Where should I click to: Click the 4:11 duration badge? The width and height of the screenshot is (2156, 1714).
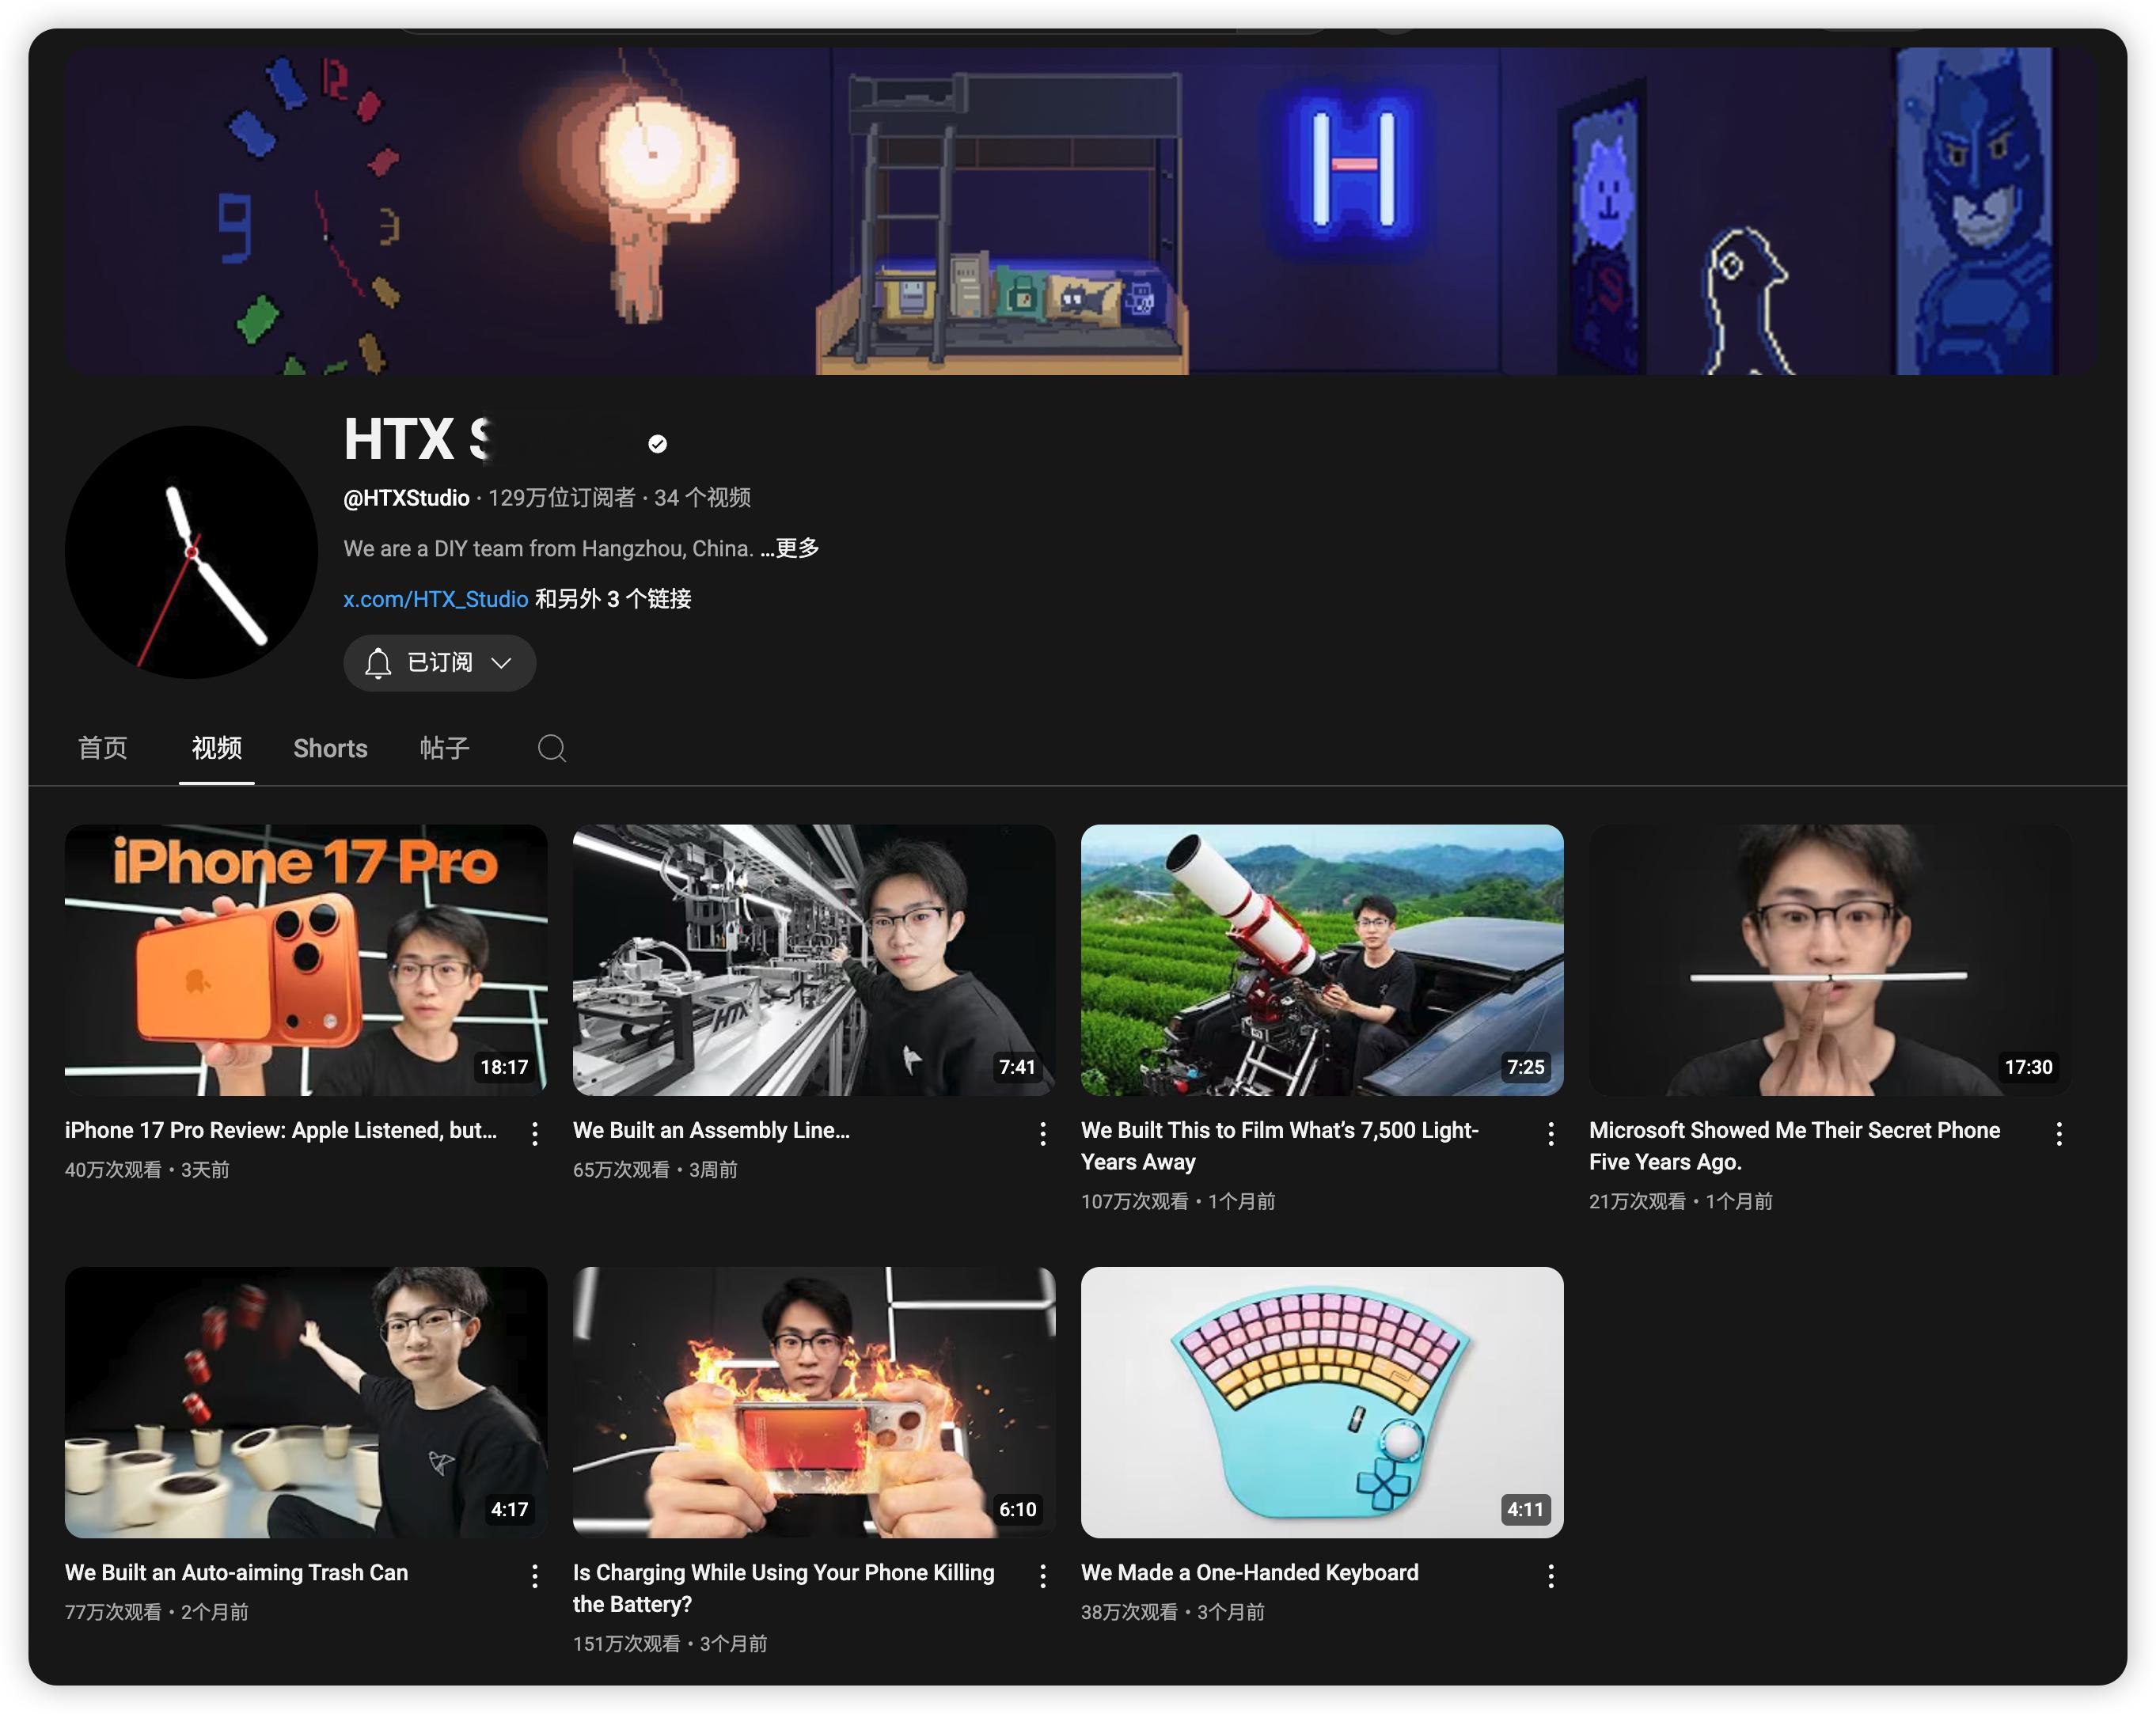1525,1509
